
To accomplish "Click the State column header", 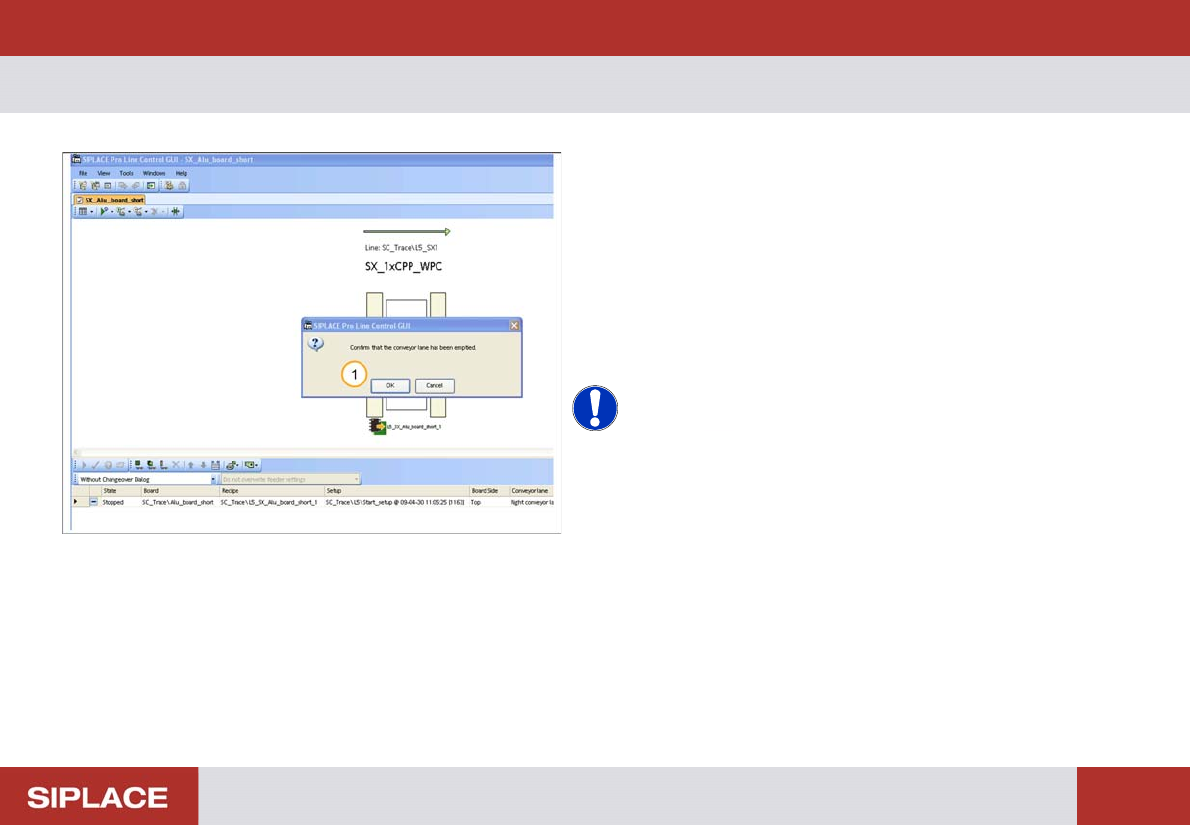I will pyautogui.click(x=119, y=491).
